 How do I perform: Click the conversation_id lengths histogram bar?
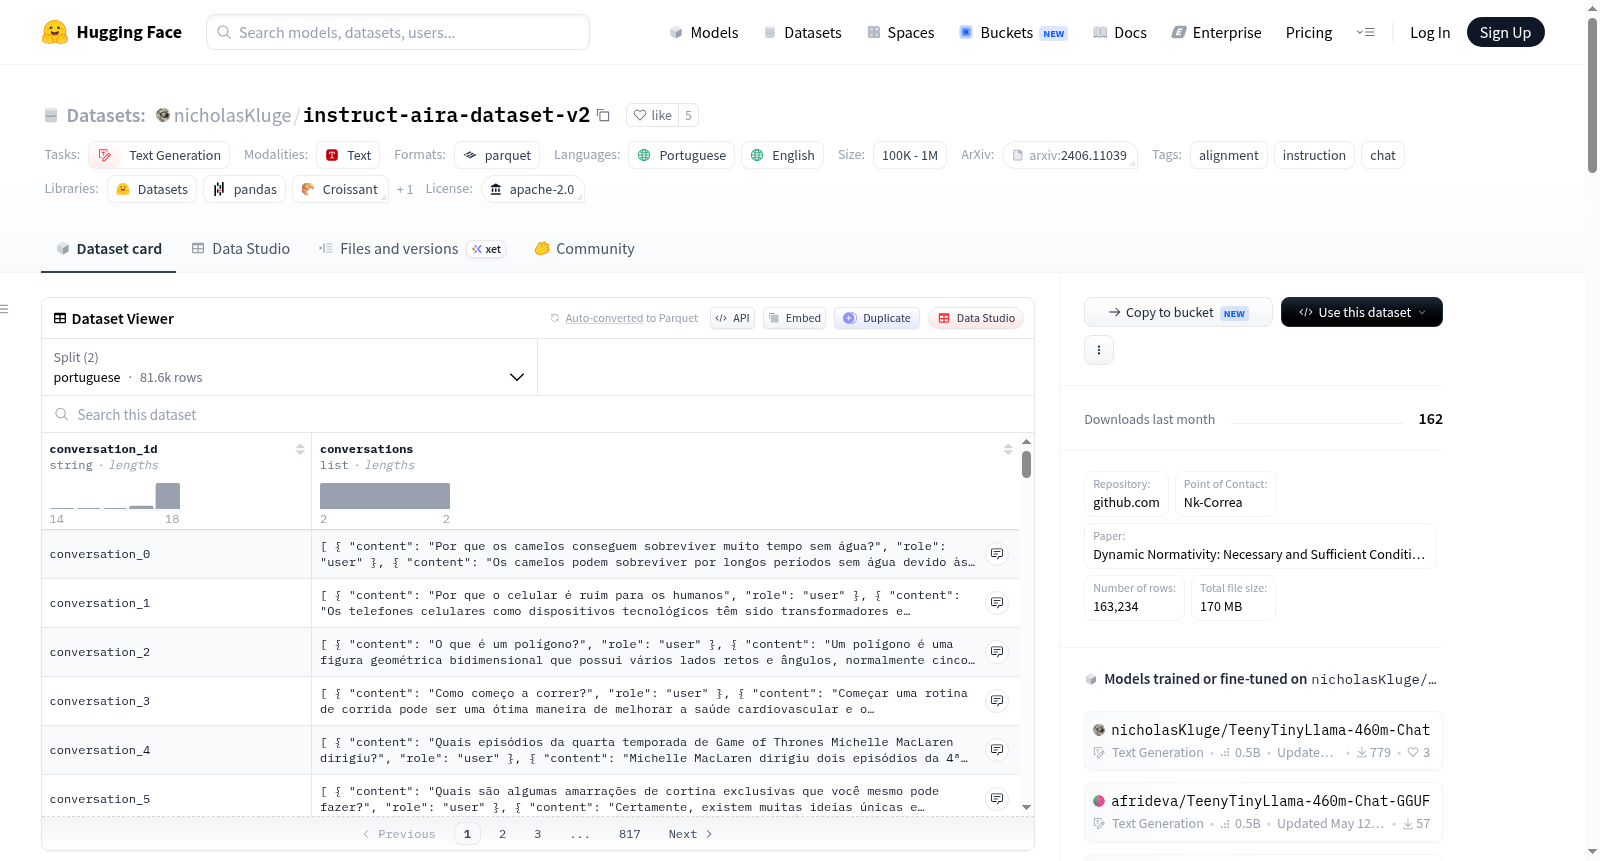(168, 496)
